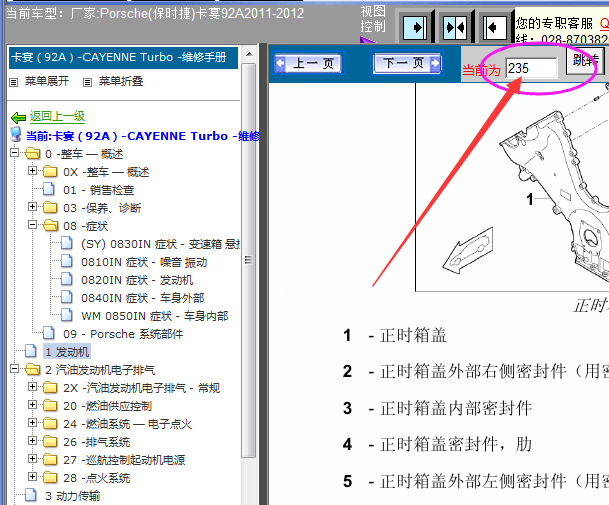Click the 0820IN 症状 page icon
609x505 pixels.
click(67, 279)
